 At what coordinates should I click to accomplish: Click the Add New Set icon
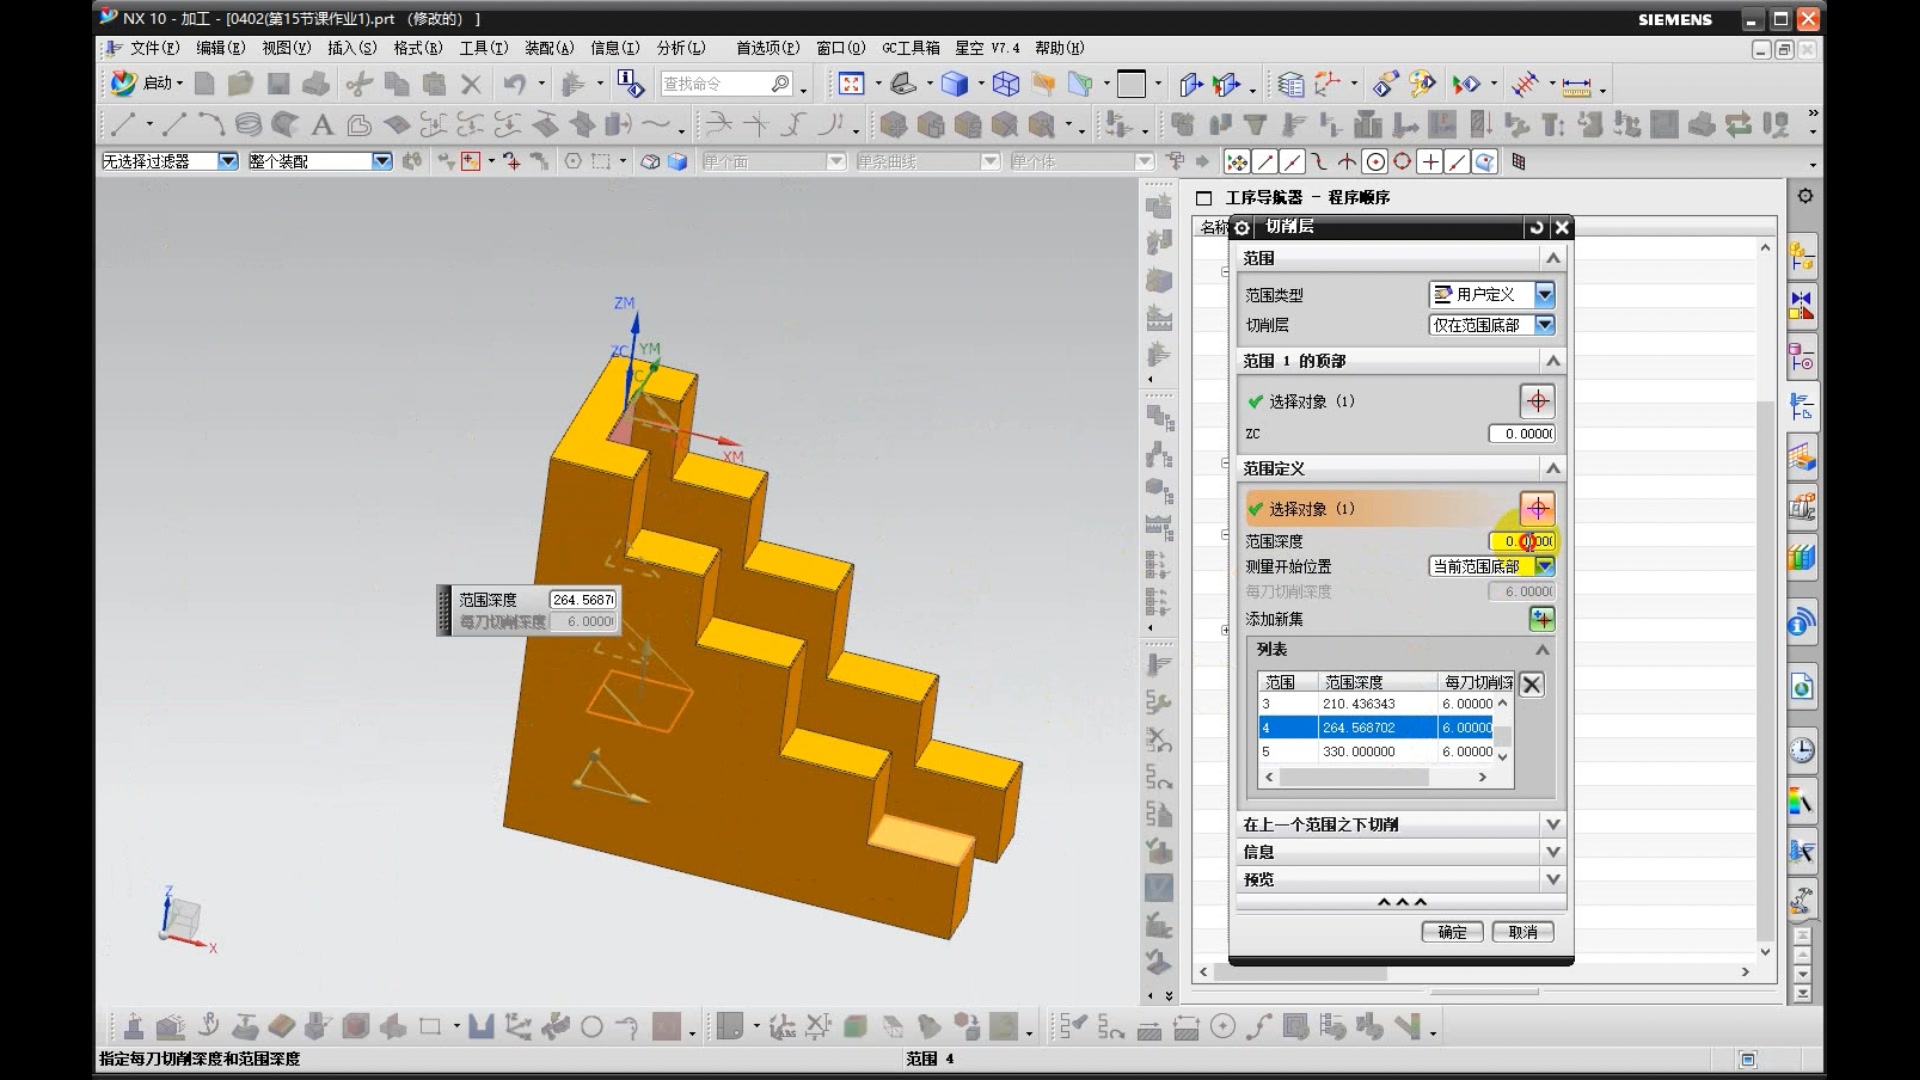pos(1541,619)
